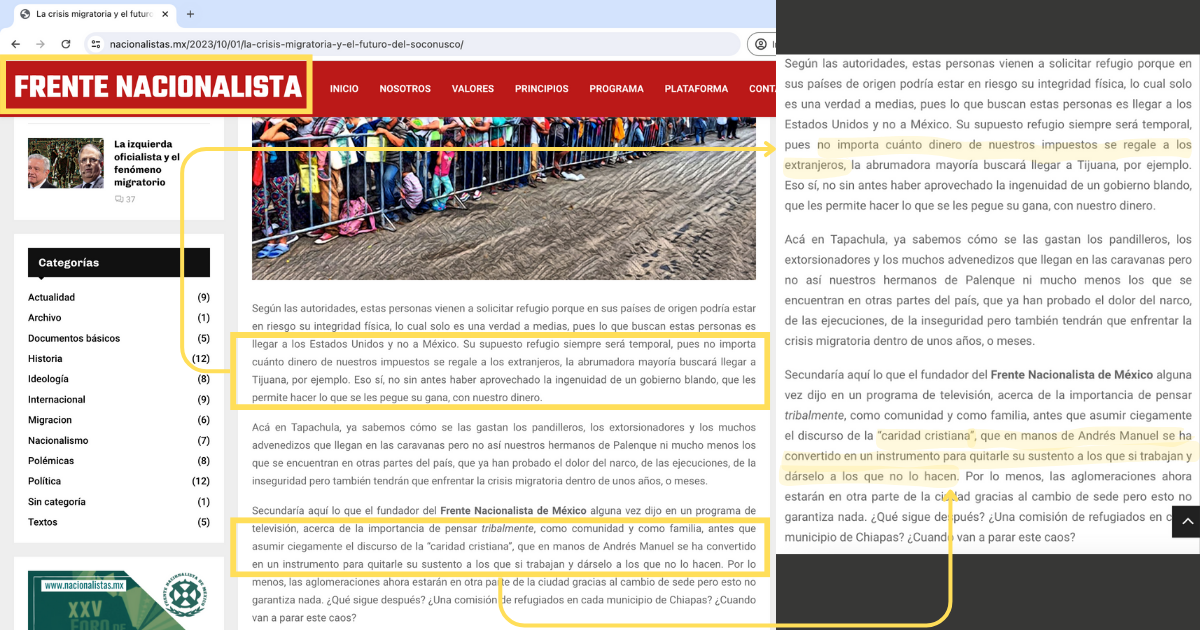Image resolution: width=1200 pixels, height=630 pixels.
Task: Click the Chrome profile avatar icon
Action: coord(762,44)
